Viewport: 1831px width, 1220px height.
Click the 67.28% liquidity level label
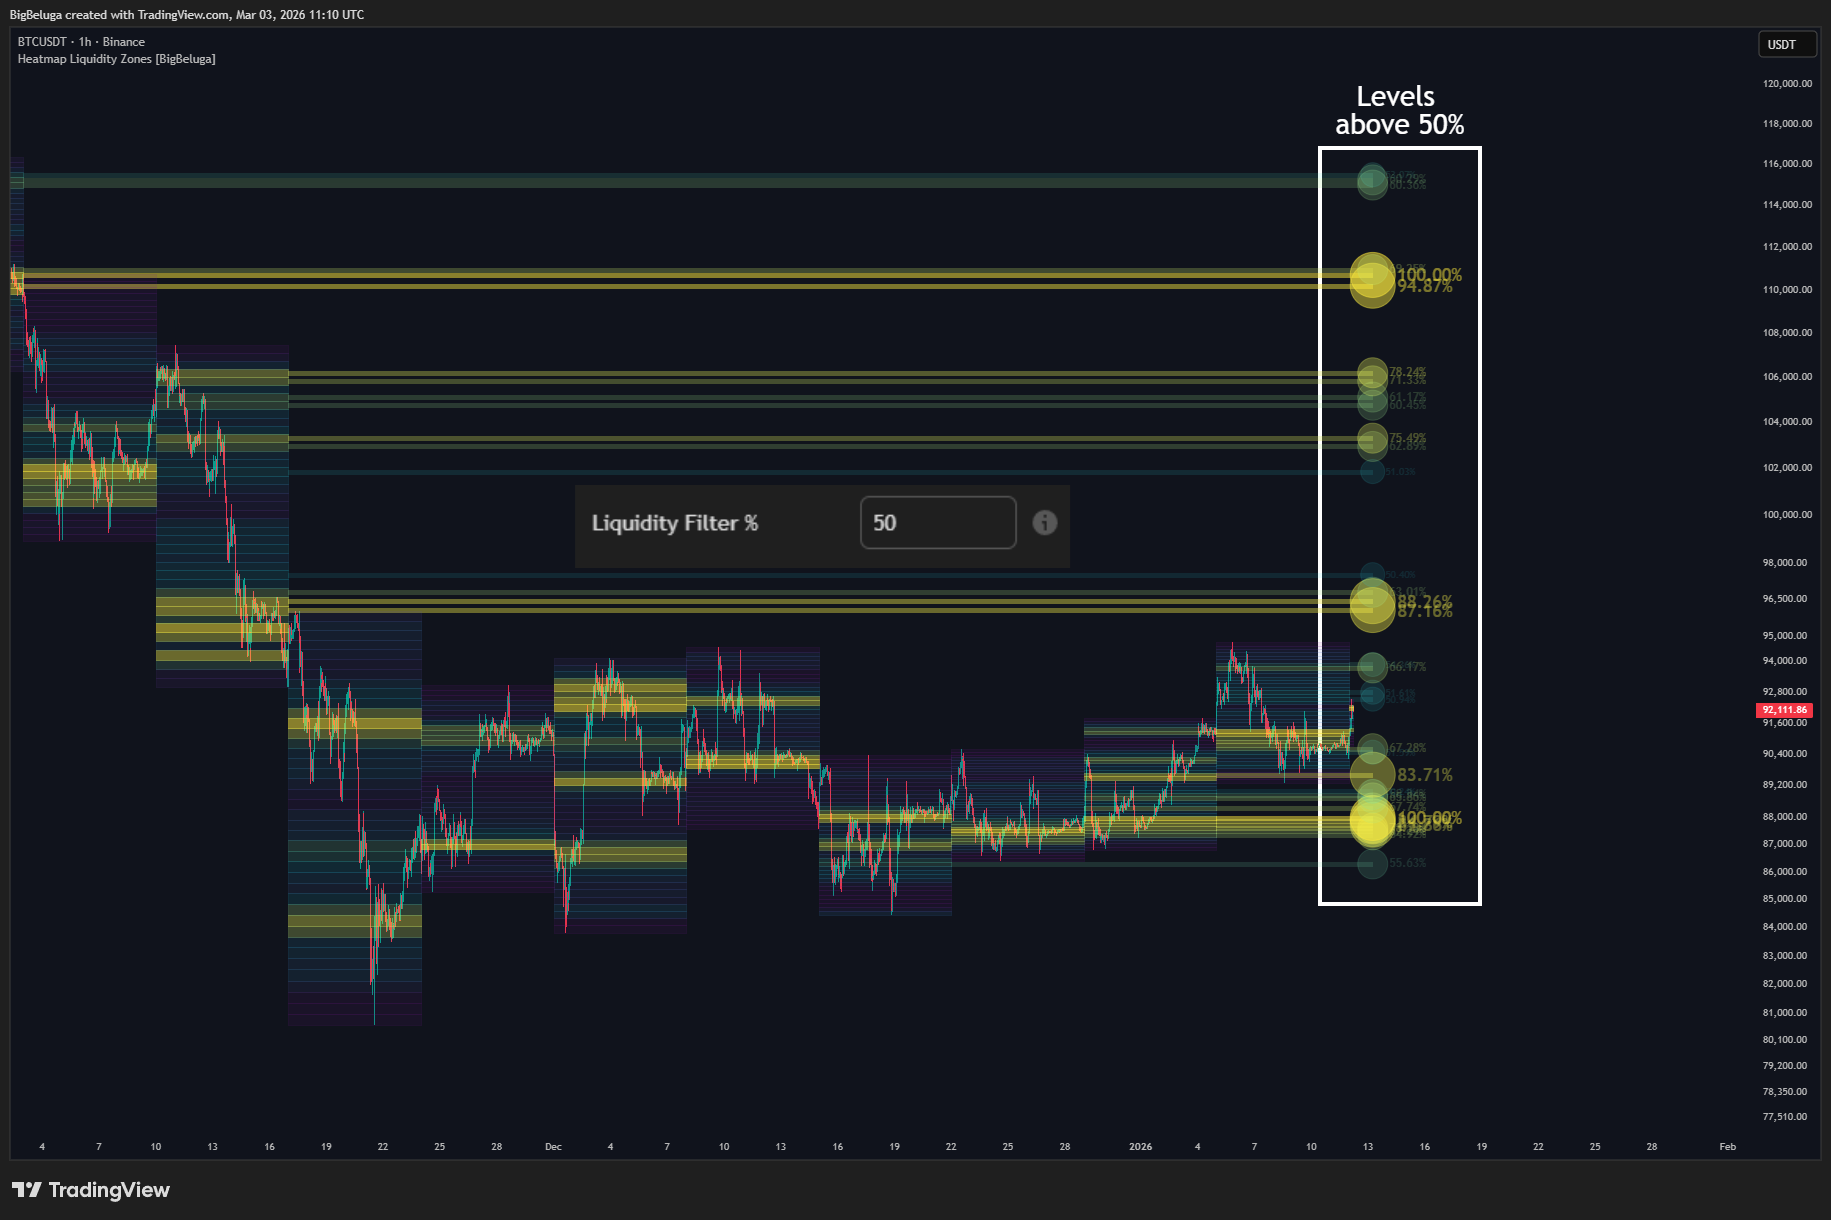click(1407, 748)
